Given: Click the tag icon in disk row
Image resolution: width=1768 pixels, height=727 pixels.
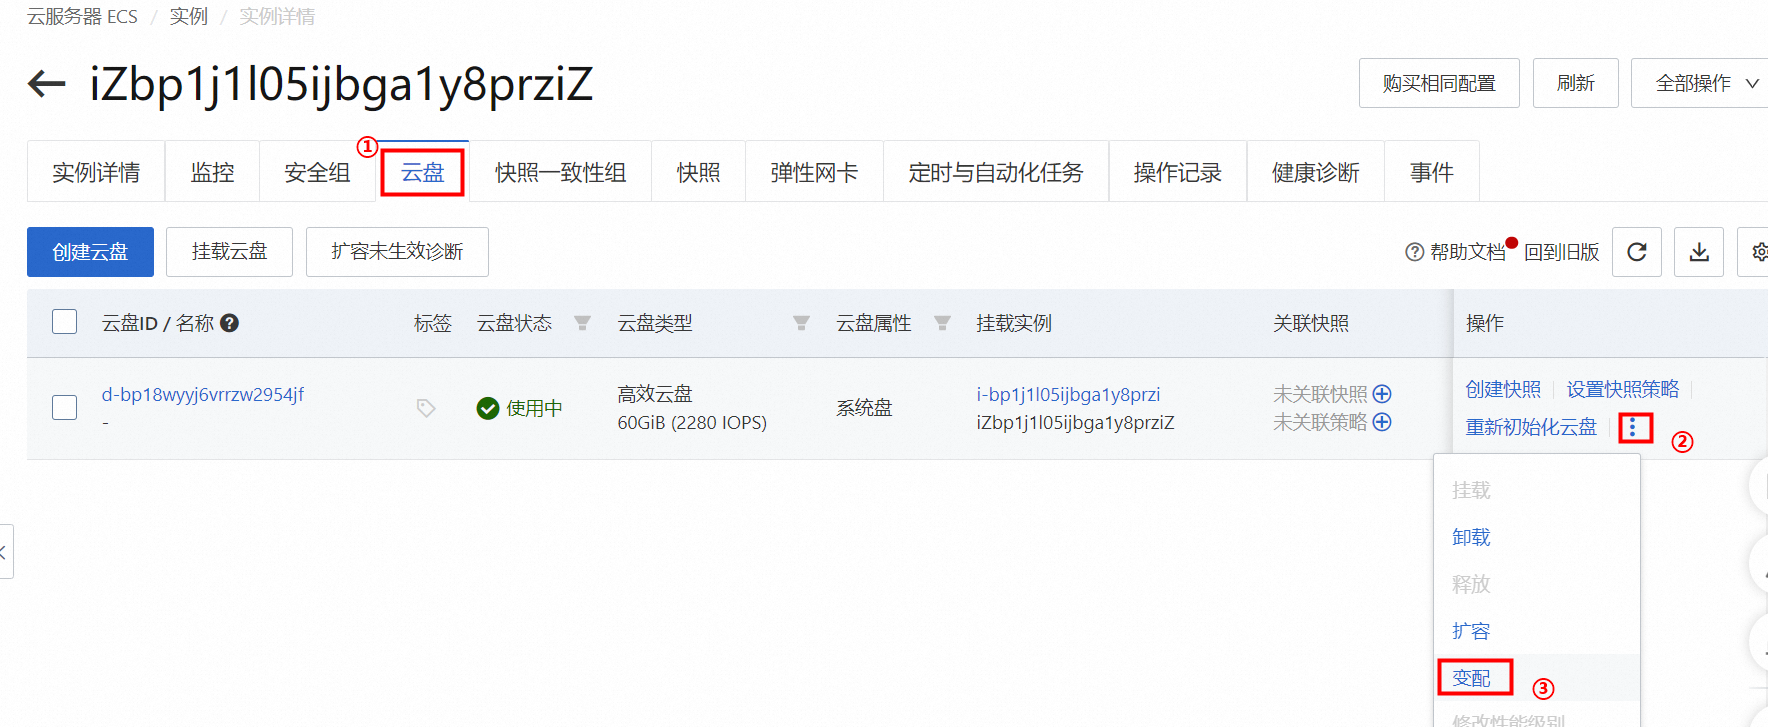Looking at the screenshot, I should click(x=426, y=408).
